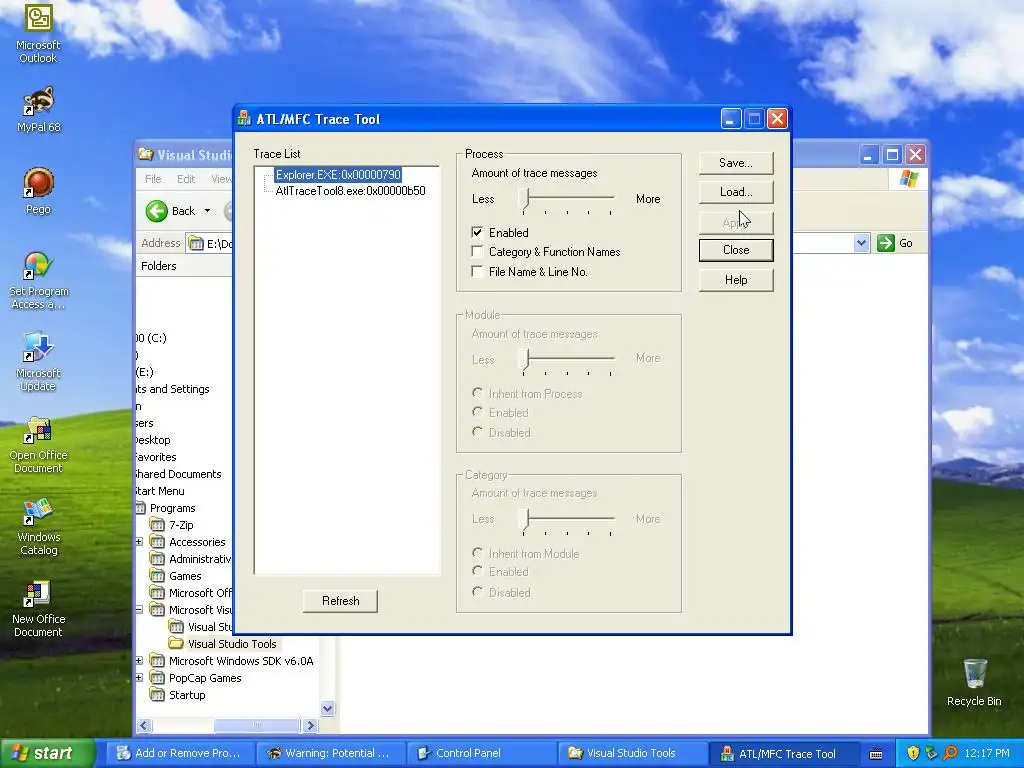Click the ATL/MFC Trace Tool title bar icon
1024x768 pixels.
coord(244,118)
